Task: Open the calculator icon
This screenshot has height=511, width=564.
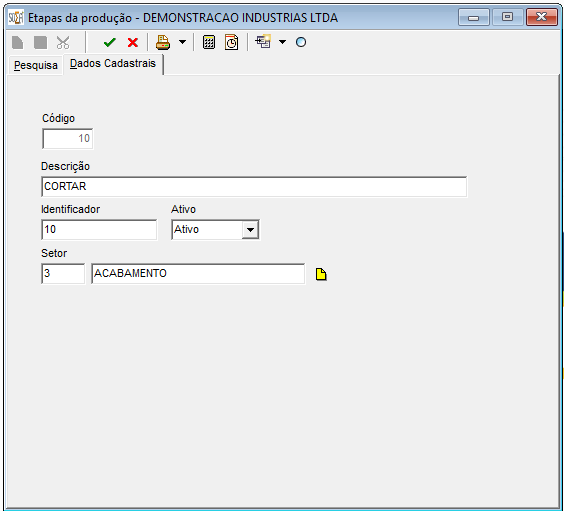Action: pyautogui.click(x=209, y=42)
